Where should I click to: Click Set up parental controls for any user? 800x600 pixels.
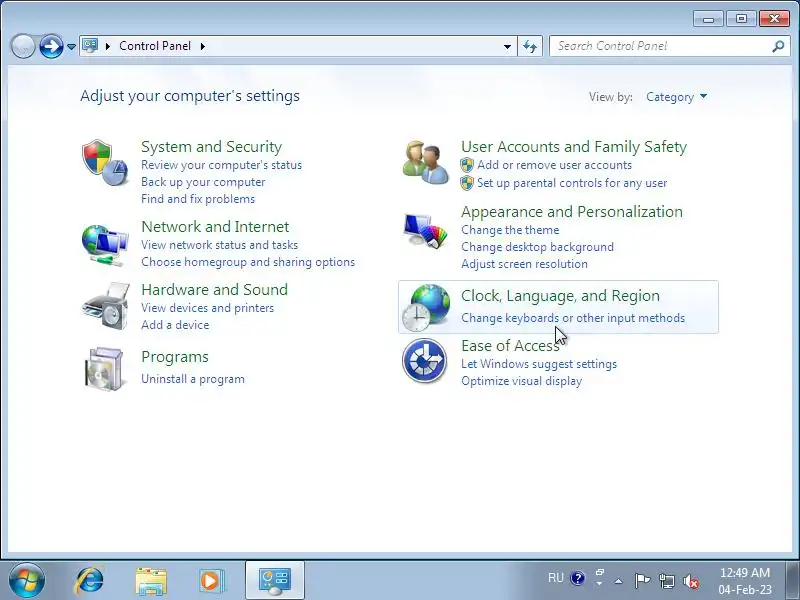coord(572,183)
